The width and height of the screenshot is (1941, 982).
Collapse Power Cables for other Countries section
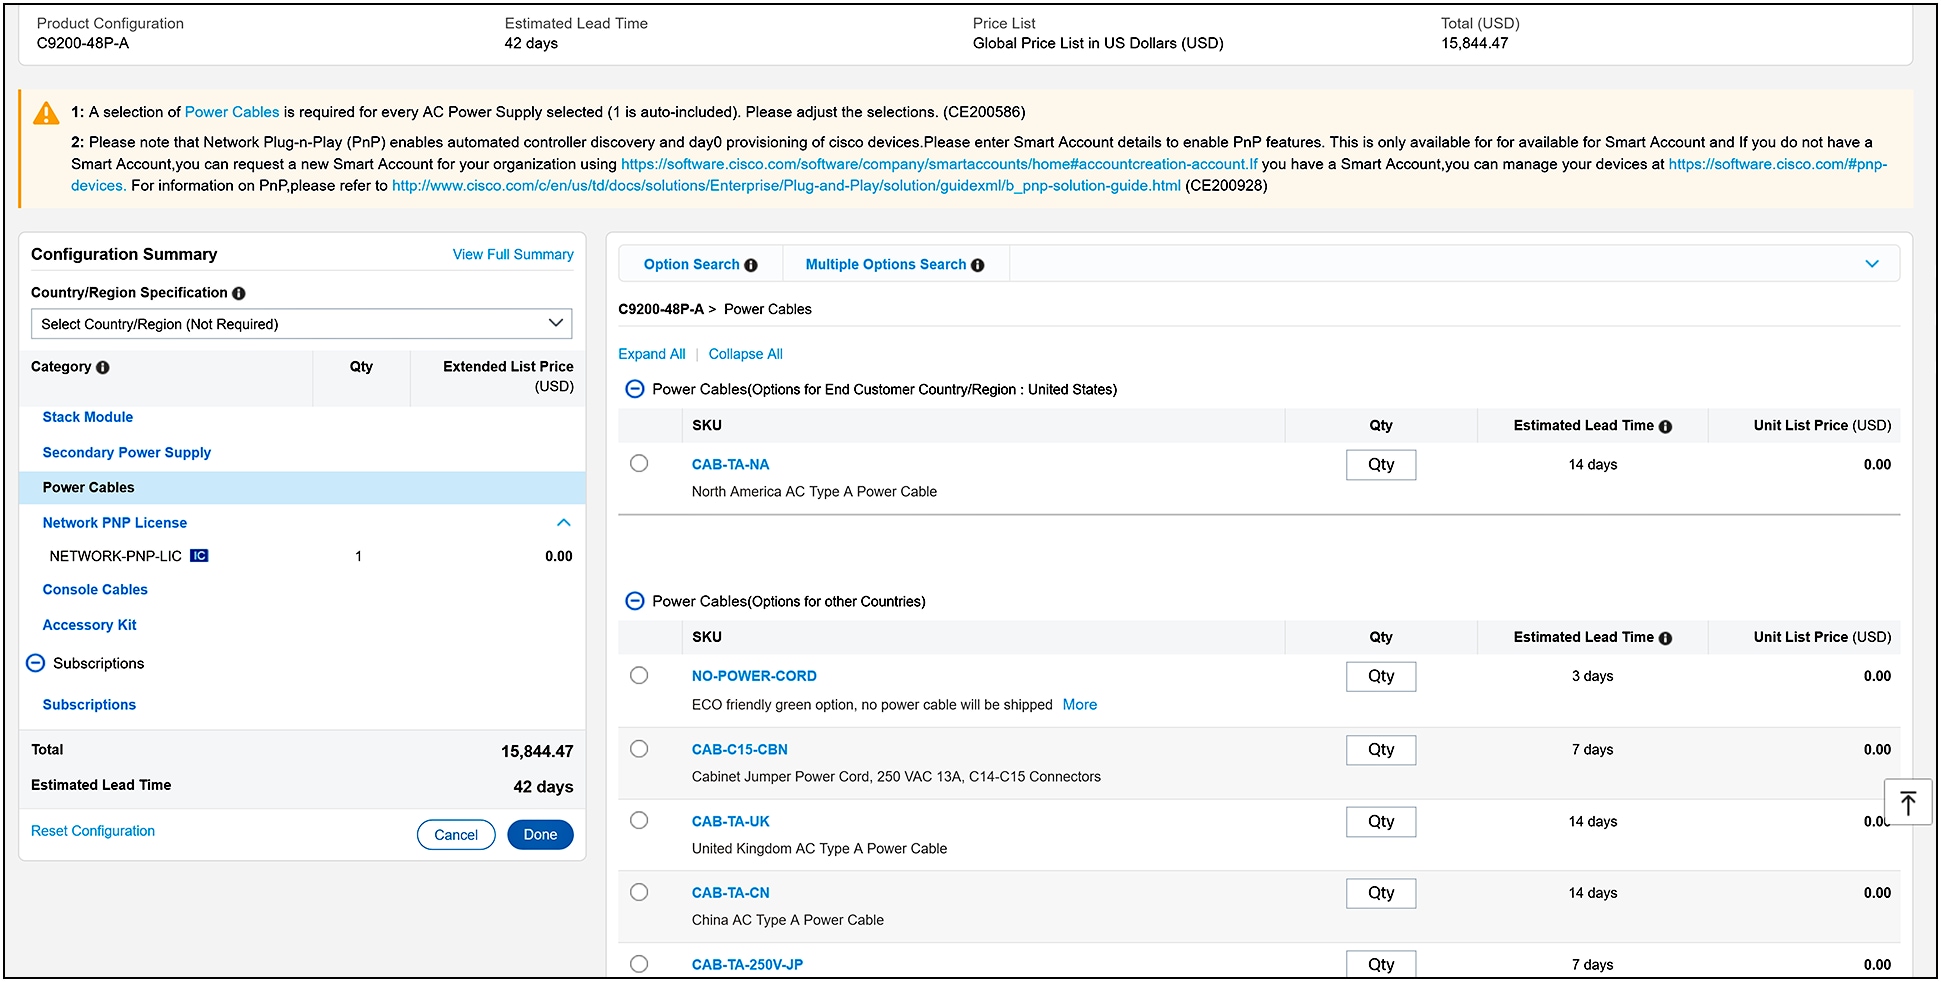[x=634, y=601]
